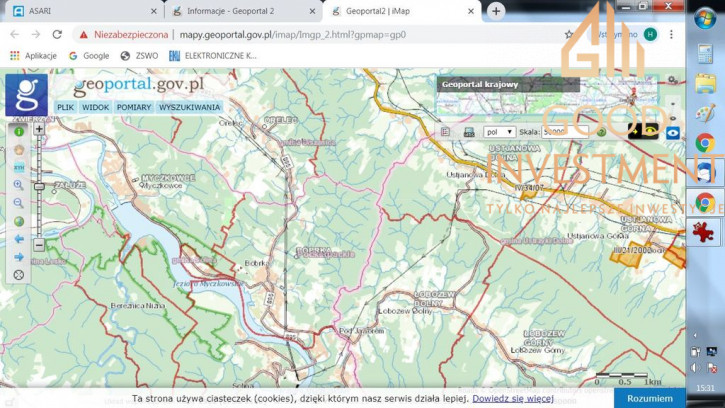
Task: Accept cookies with Rozumiem button
Action: click(x=650, y=398)
